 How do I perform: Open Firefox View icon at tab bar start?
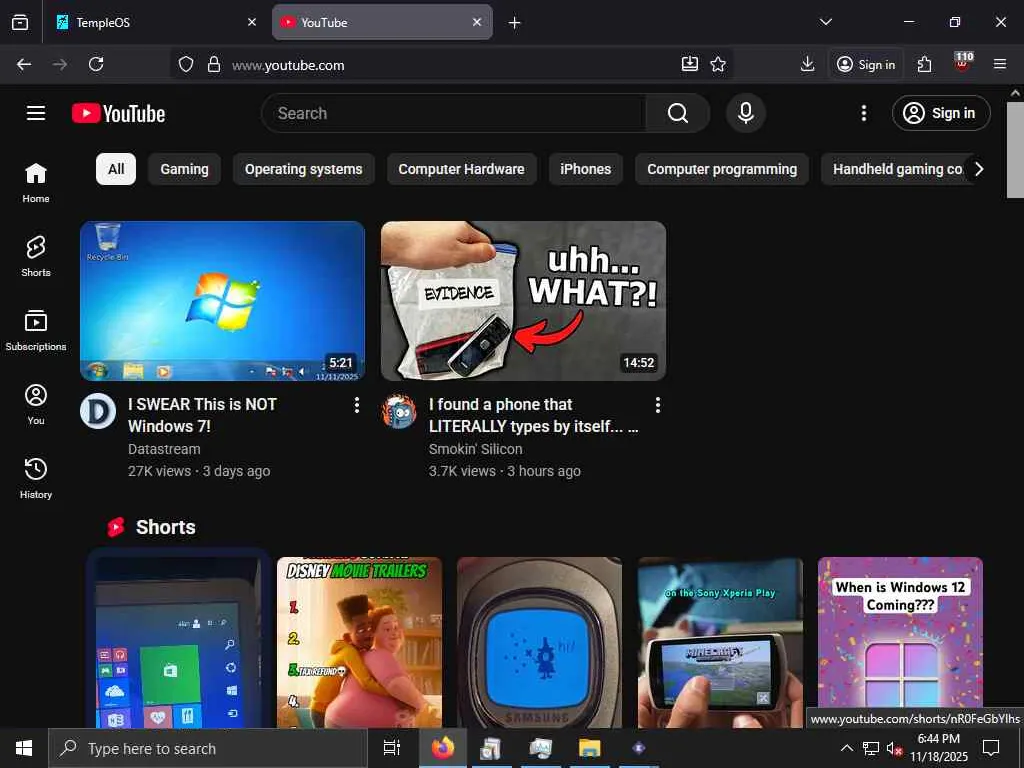pyautogui.click(x=20, y=22)
